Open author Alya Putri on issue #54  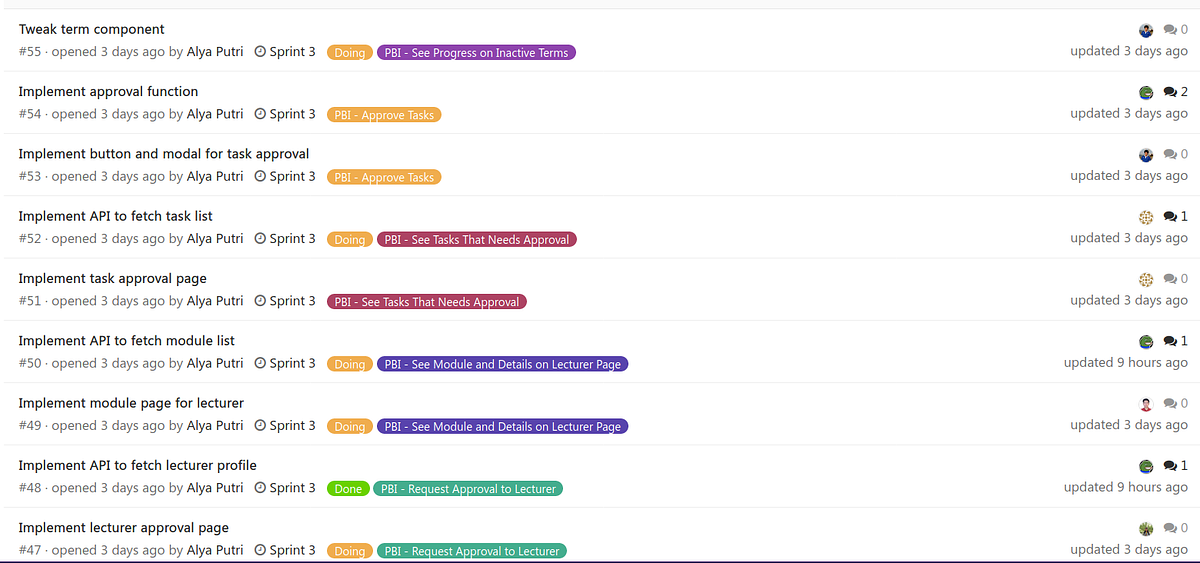(x=215, y=114)
